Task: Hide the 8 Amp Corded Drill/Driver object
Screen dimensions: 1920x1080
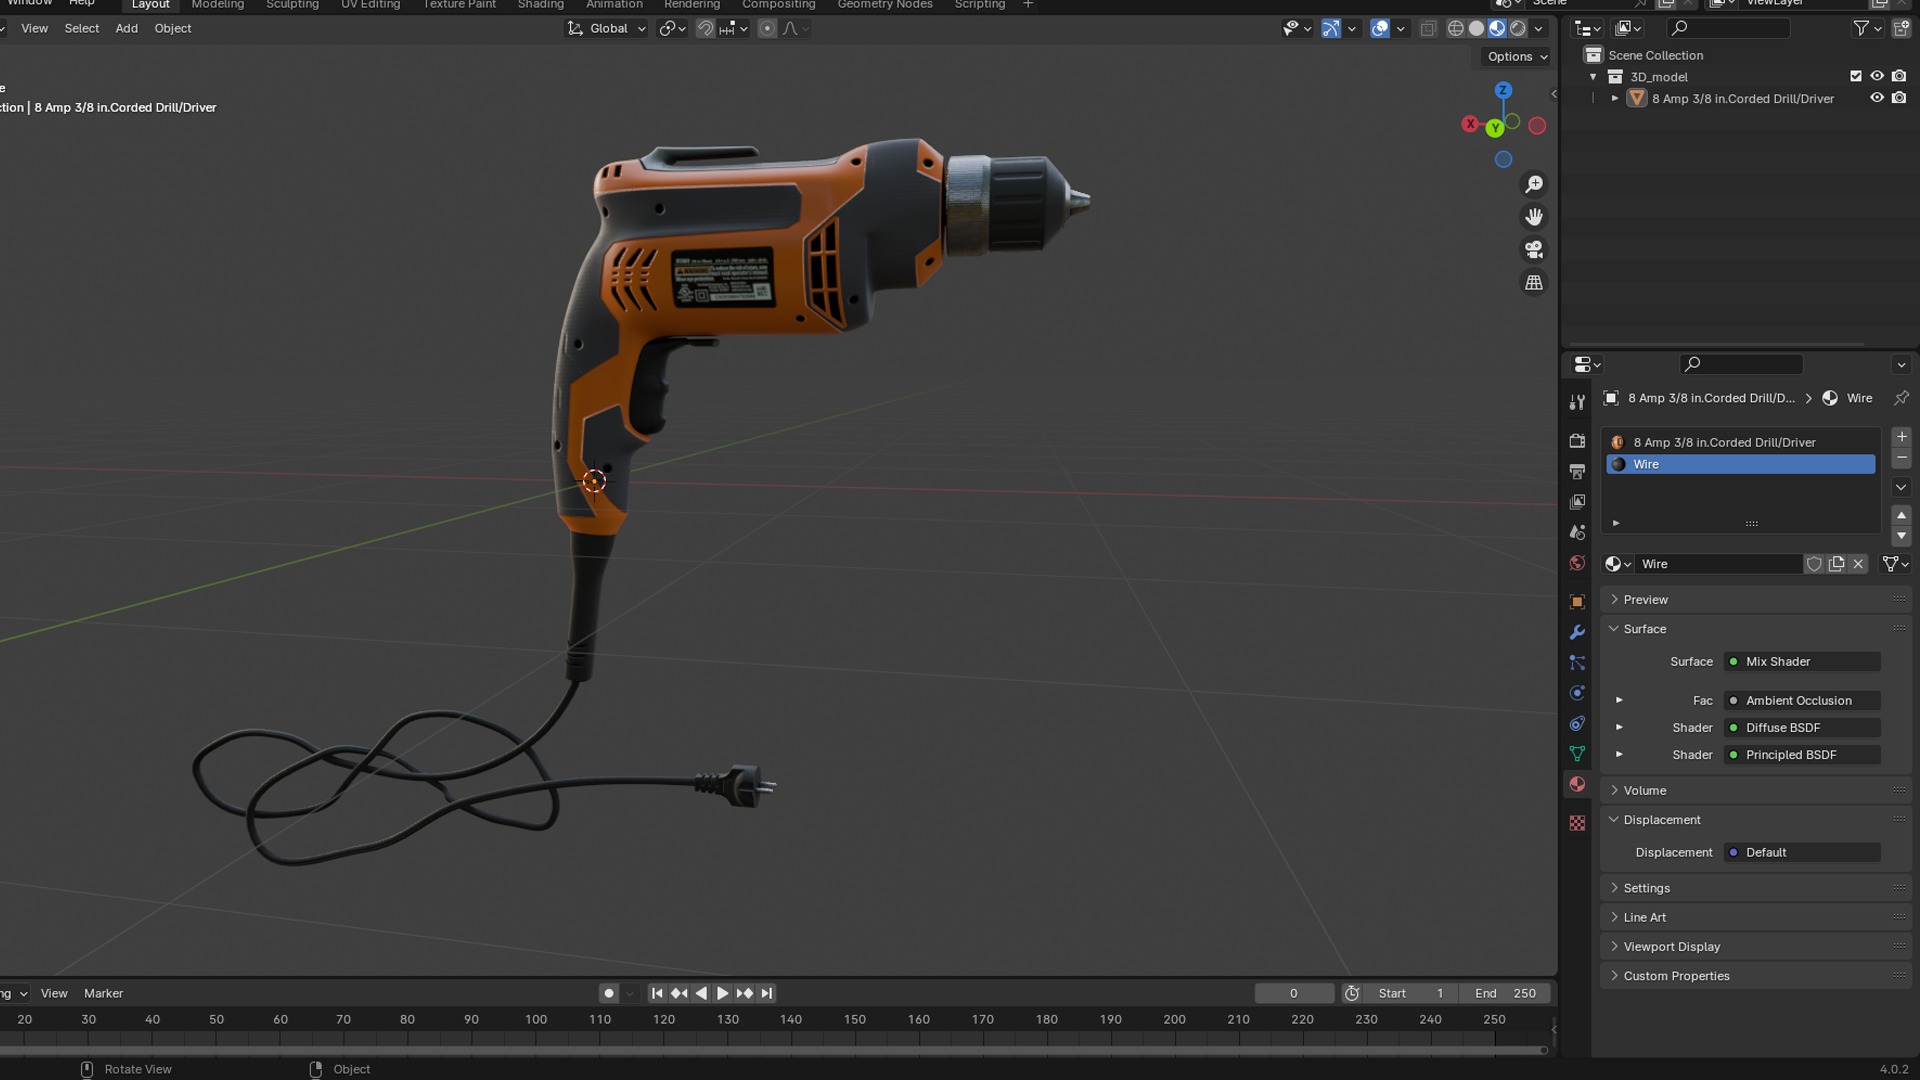Action: pos(1877,98)
